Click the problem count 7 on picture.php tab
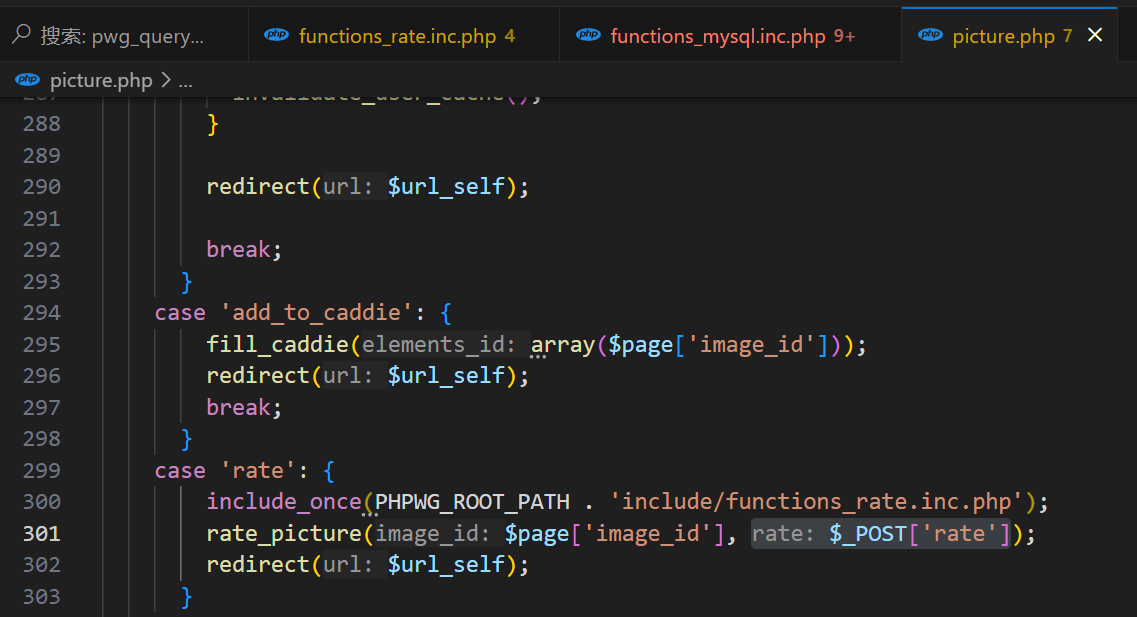 pos(1067,36)
